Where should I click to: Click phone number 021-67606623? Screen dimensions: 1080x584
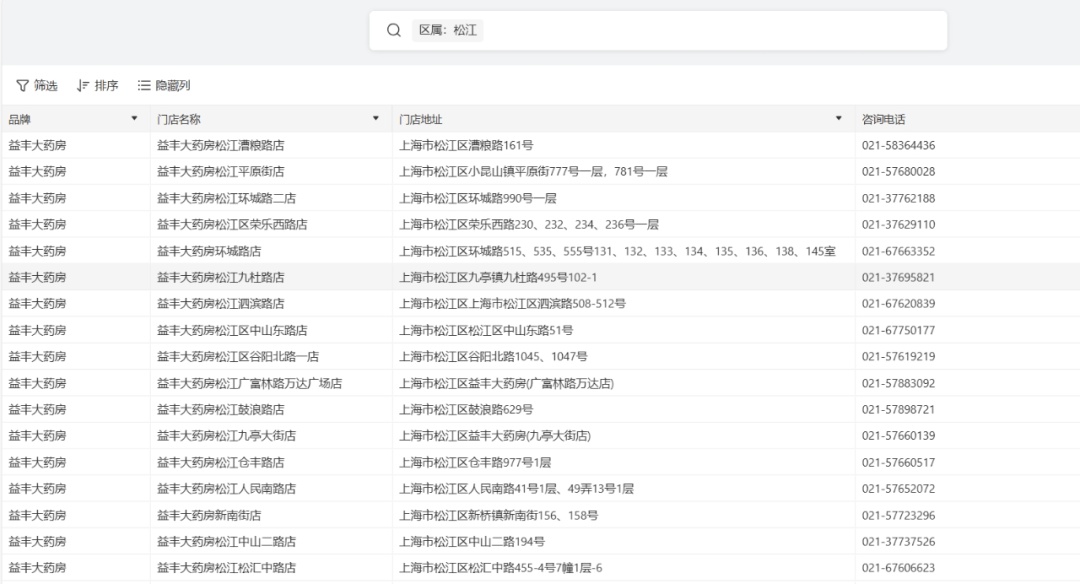coord(898,569)
